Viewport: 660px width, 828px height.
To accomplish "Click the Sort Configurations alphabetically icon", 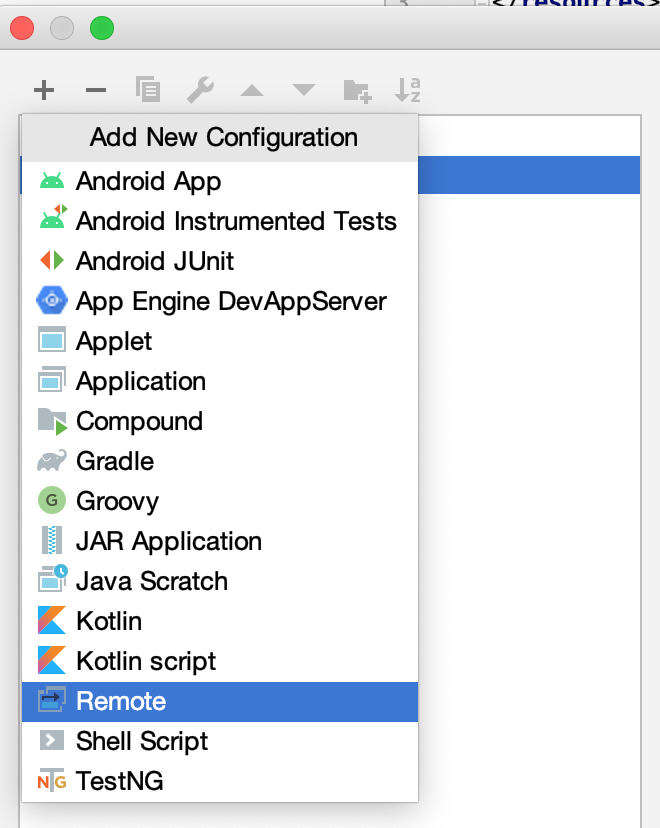I will tap(408, 90).
